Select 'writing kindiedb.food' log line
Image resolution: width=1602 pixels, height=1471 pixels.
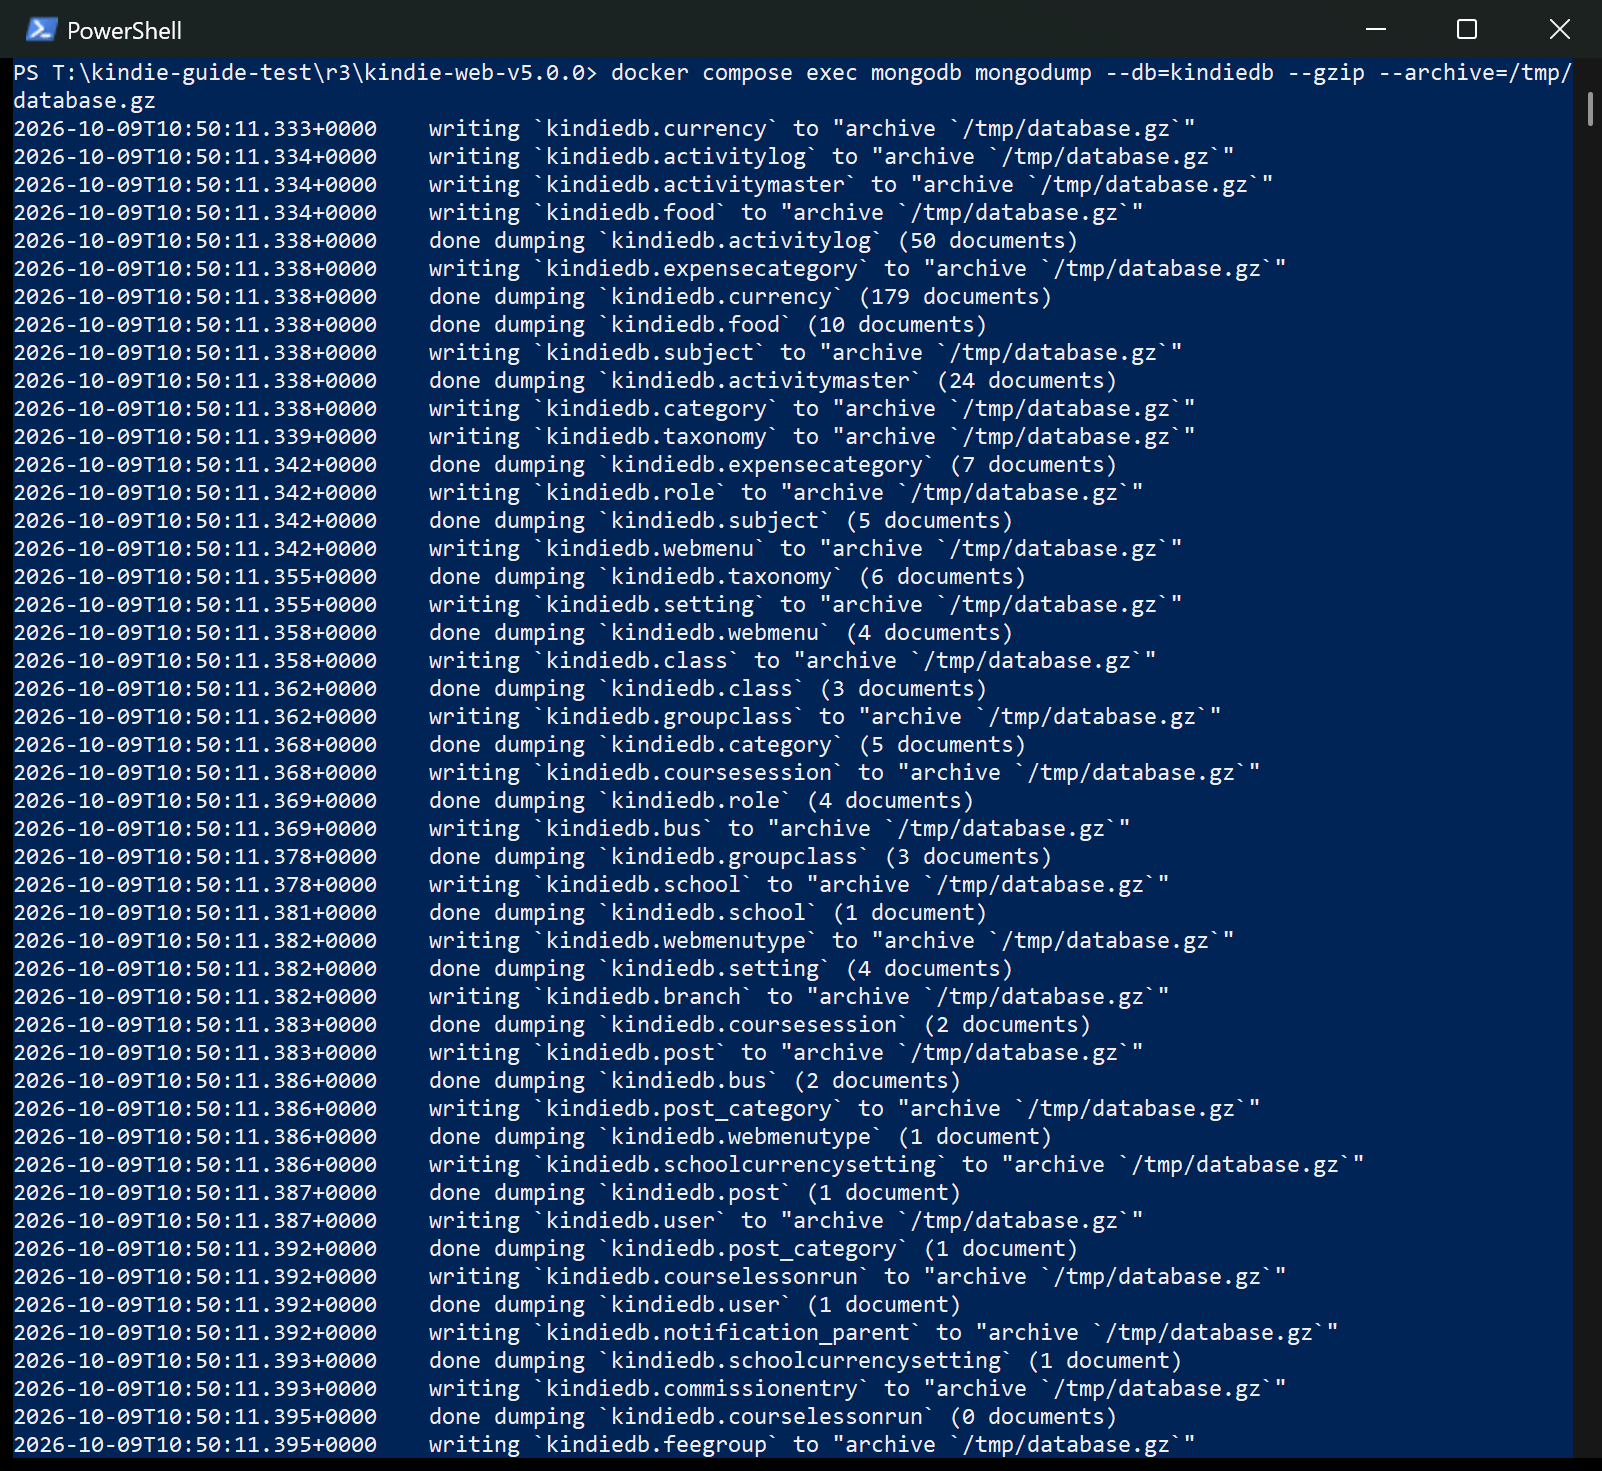click(x=578, y=213)
